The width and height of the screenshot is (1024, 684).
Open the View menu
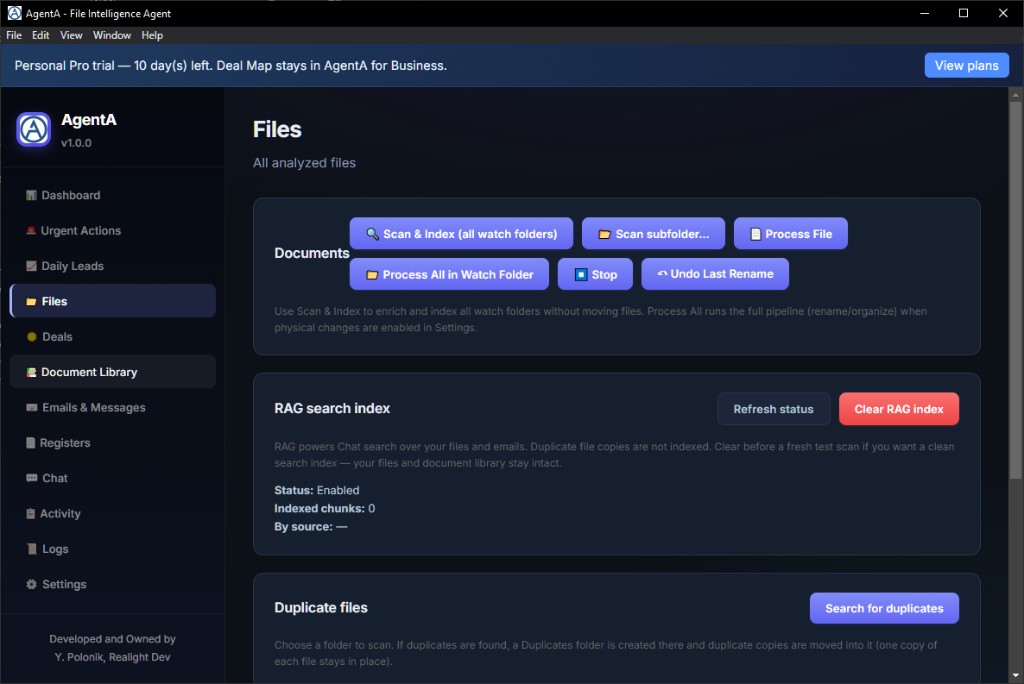[71, 35]
